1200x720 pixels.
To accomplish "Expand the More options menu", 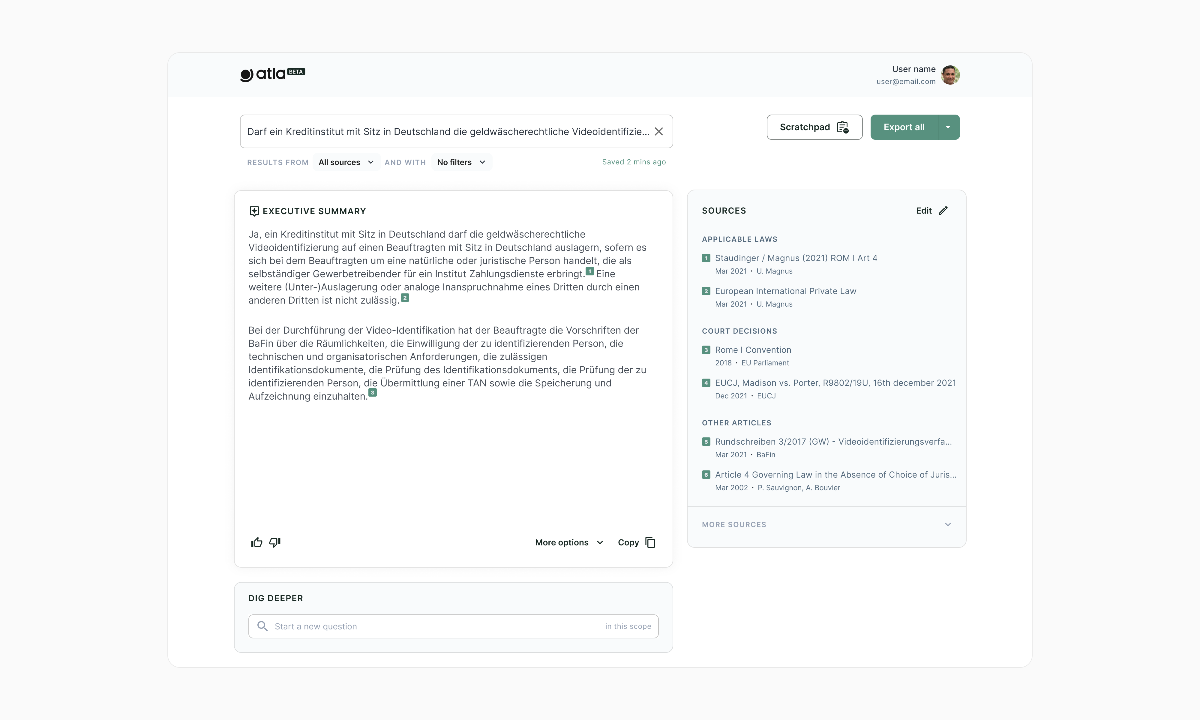I will click(x=569, y=542).
